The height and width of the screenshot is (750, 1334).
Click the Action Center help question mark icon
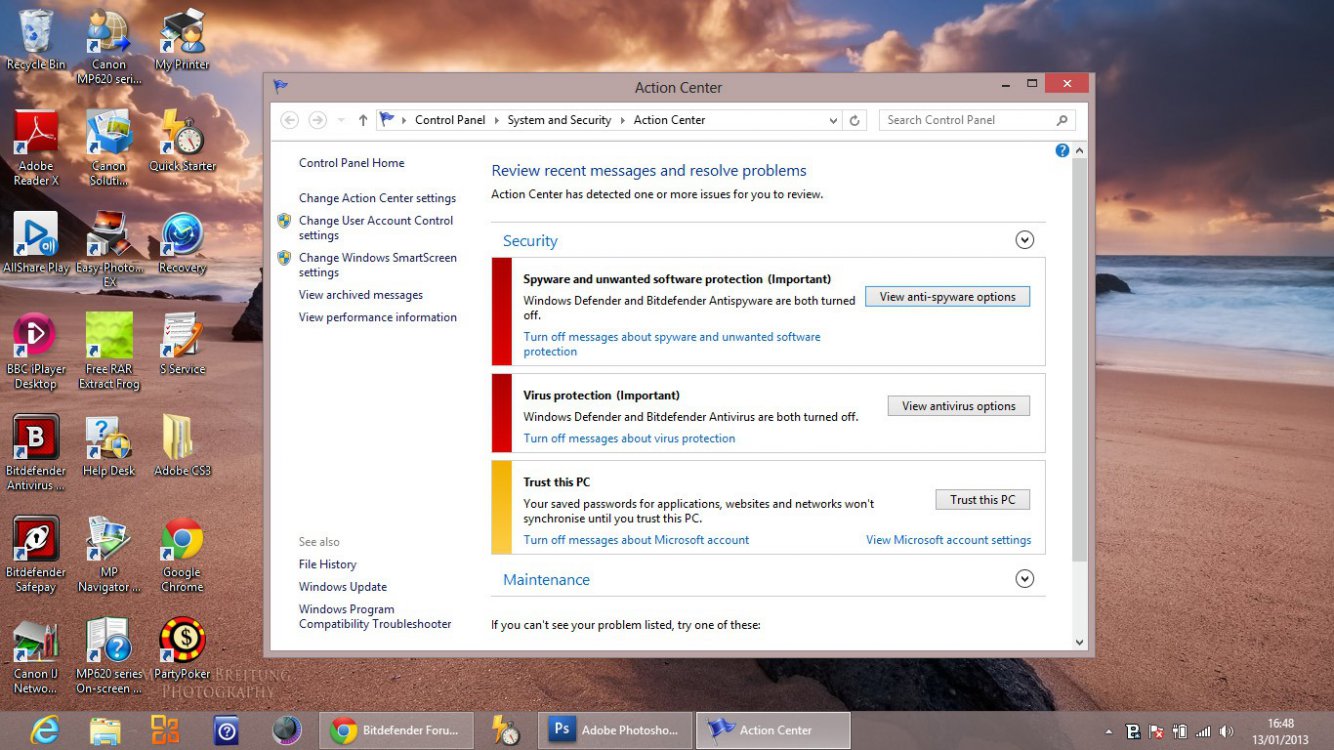tap(1062, 150)
